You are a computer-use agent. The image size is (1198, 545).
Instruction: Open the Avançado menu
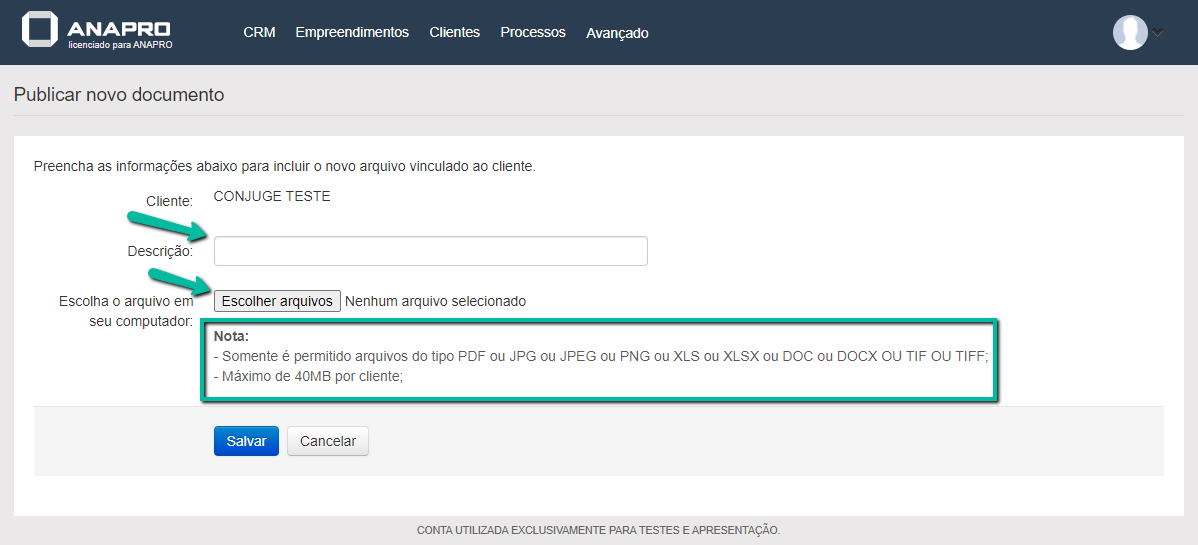(617, 33)
